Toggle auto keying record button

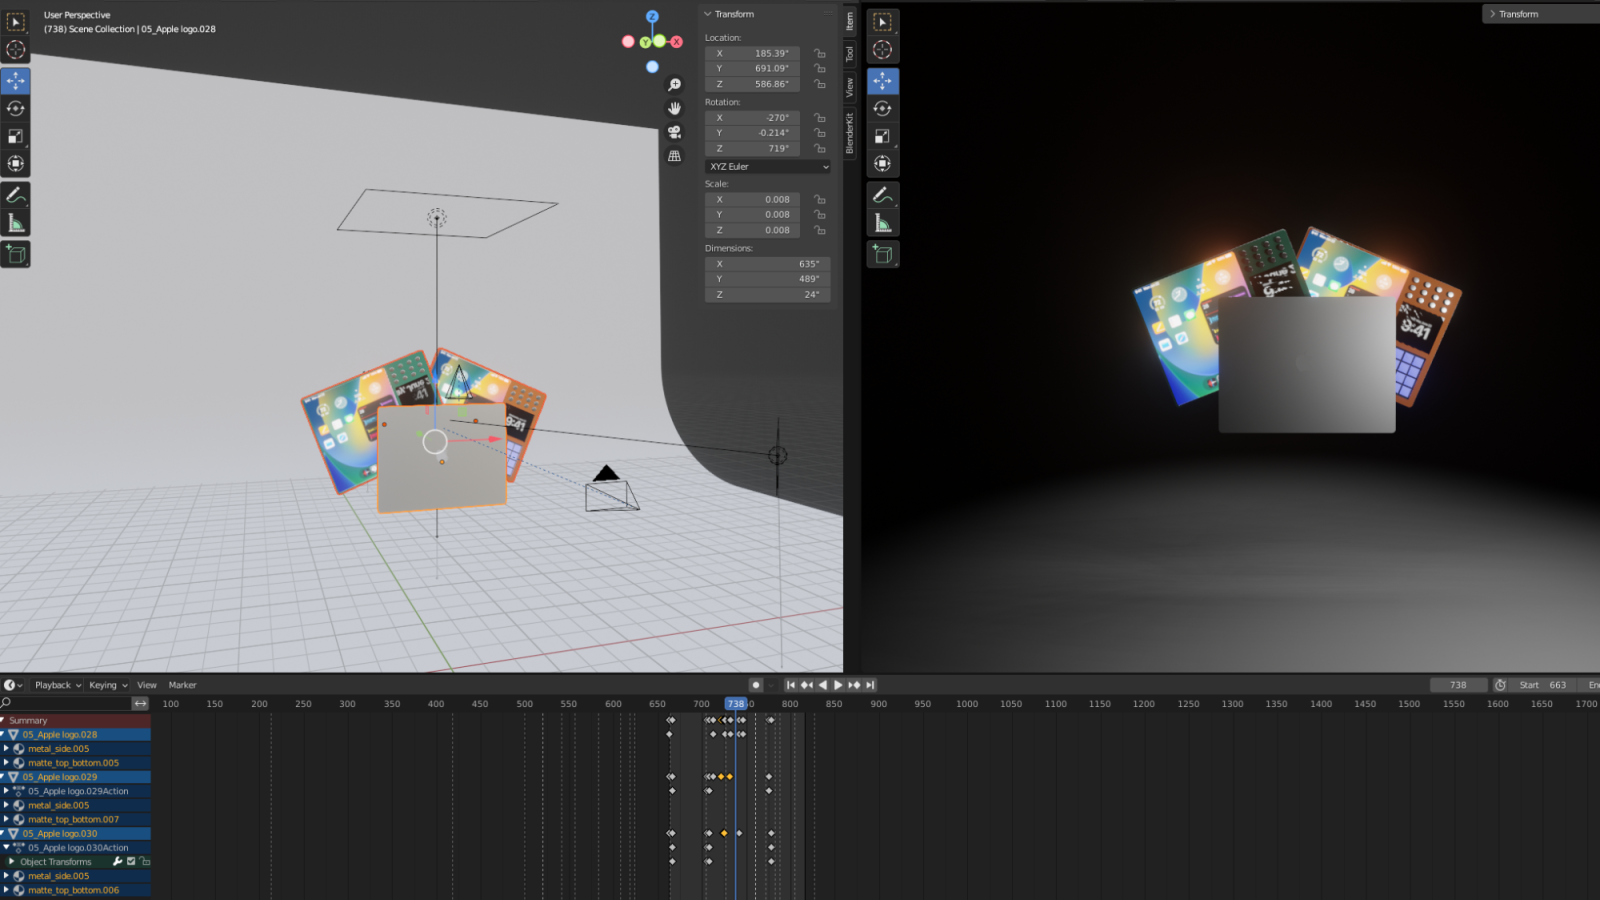(756, 685)
